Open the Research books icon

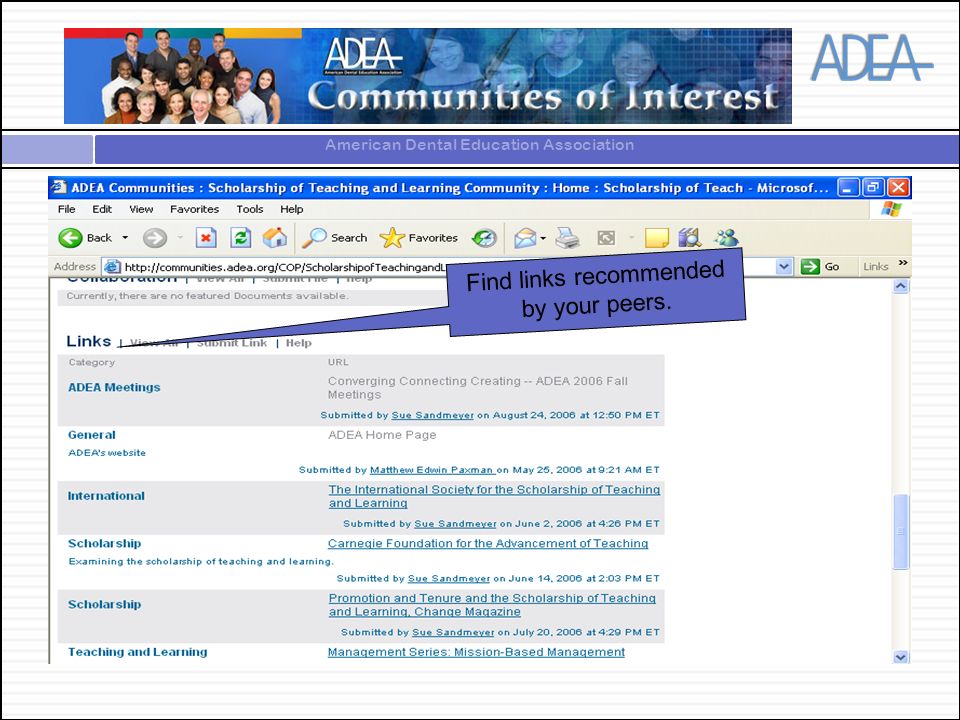690,238
